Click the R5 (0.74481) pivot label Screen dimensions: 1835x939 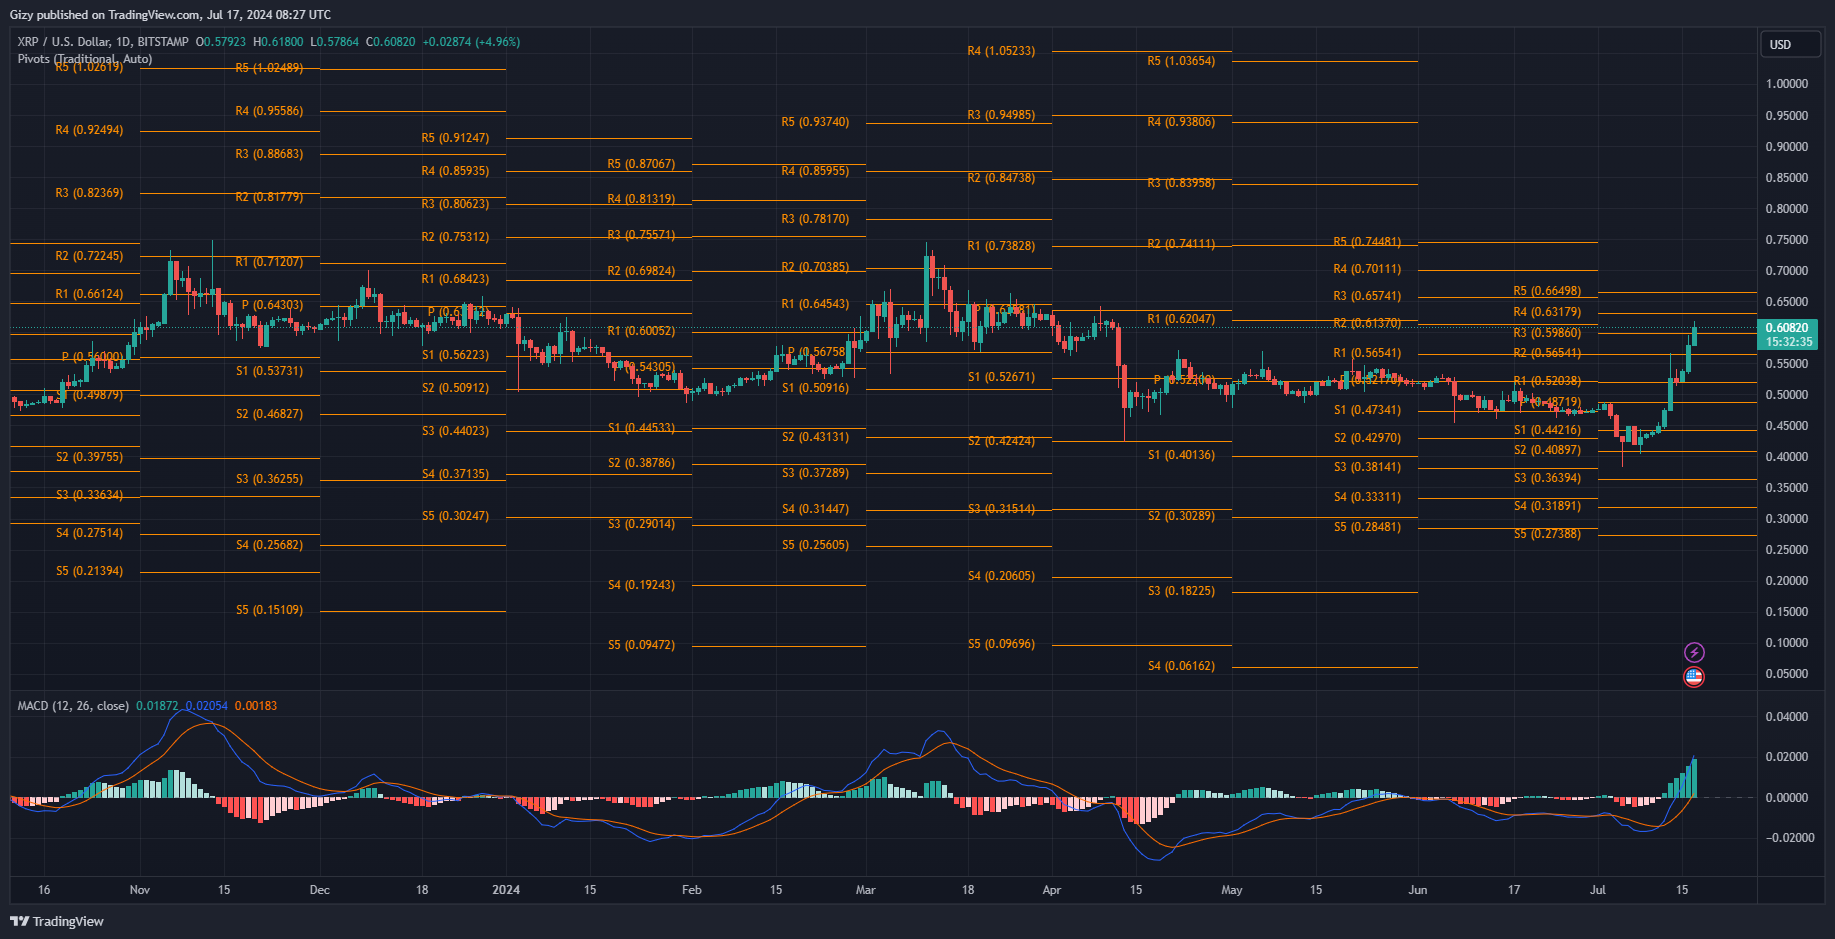click(x=1367, y=242)
